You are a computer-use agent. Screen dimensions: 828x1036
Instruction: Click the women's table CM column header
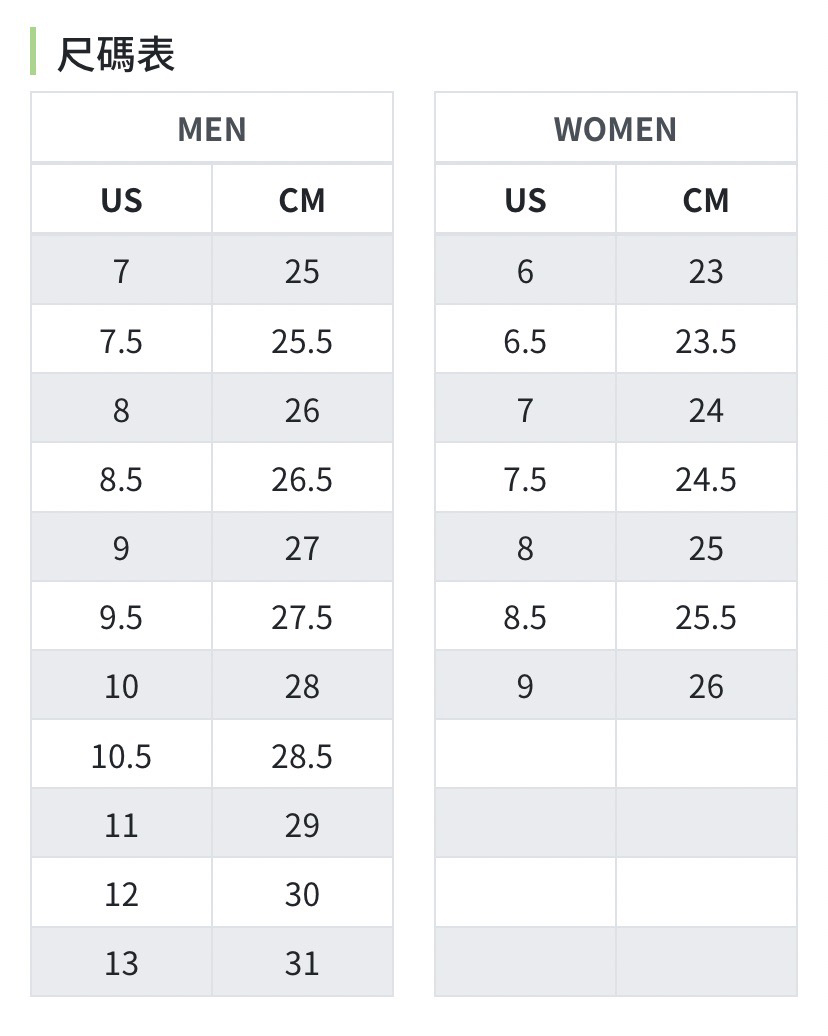point(706,201)
